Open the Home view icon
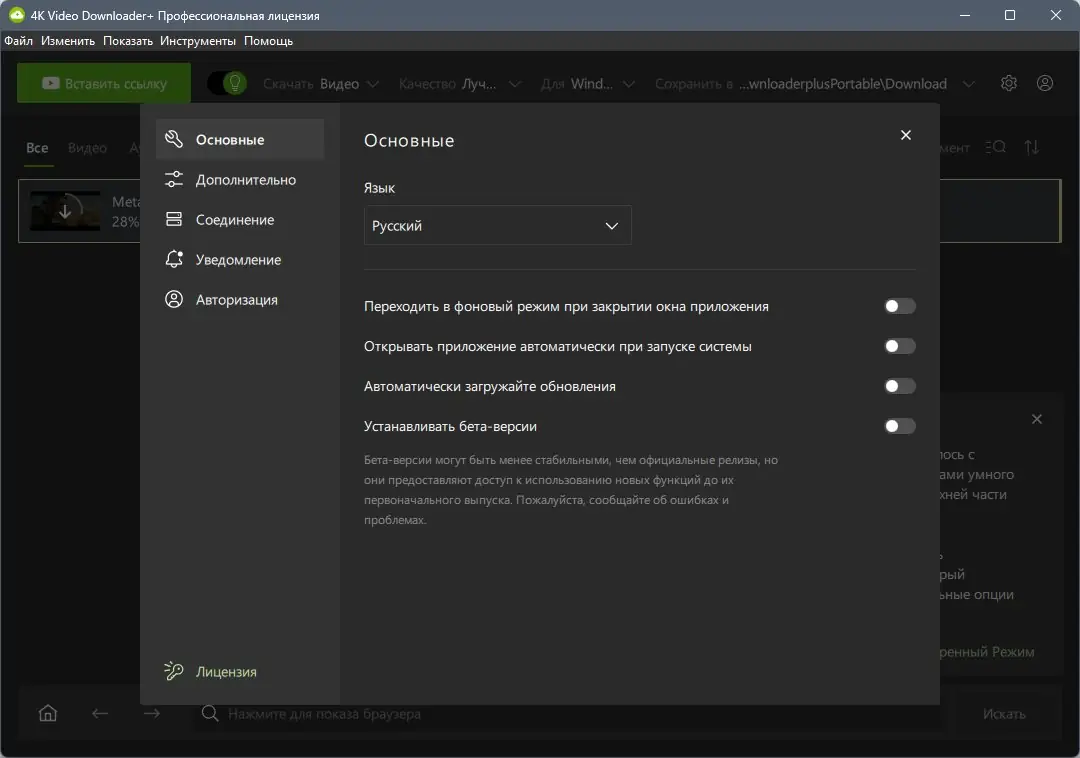Viewport: 1080px width, 758px height. point(47,713)
